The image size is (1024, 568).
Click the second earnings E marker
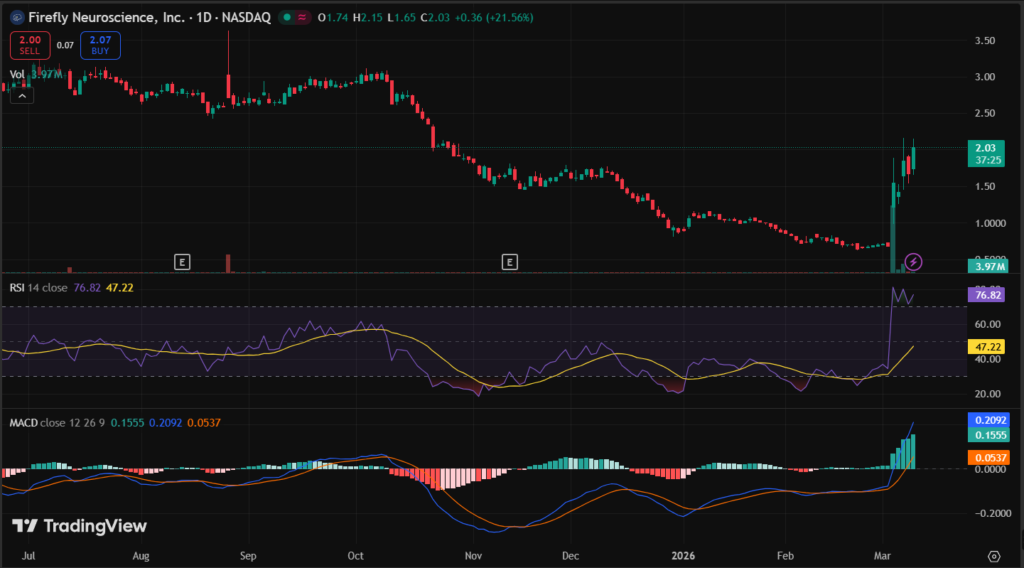[x=510, y=262]
